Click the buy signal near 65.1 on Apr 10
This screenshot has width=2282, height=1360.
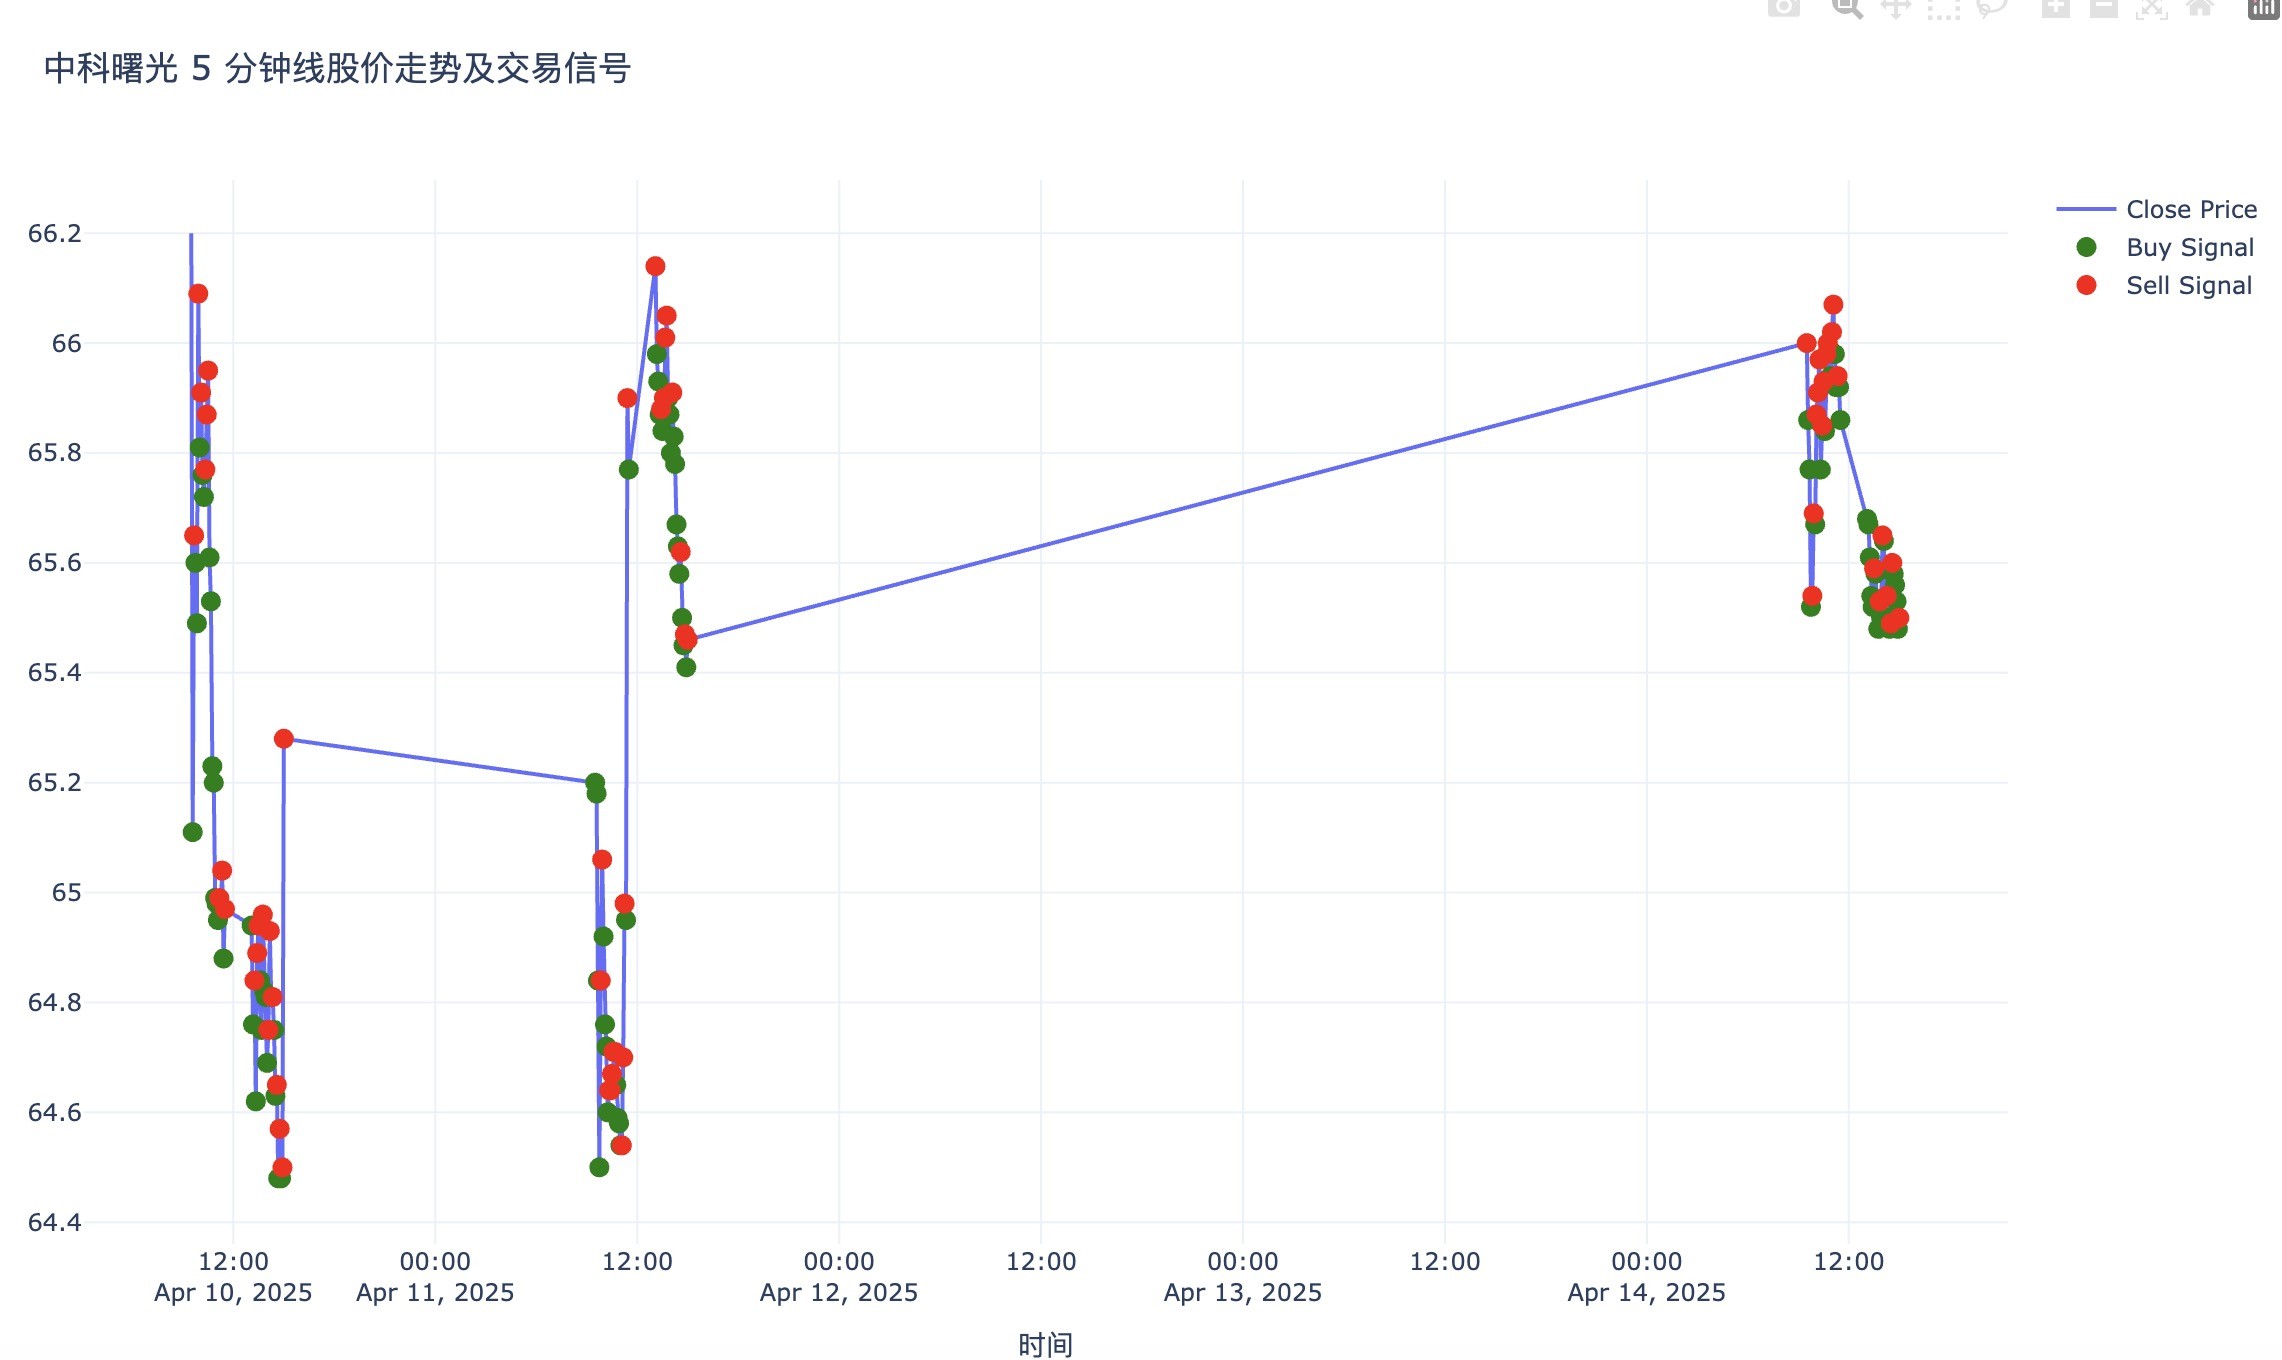point(193,832)
